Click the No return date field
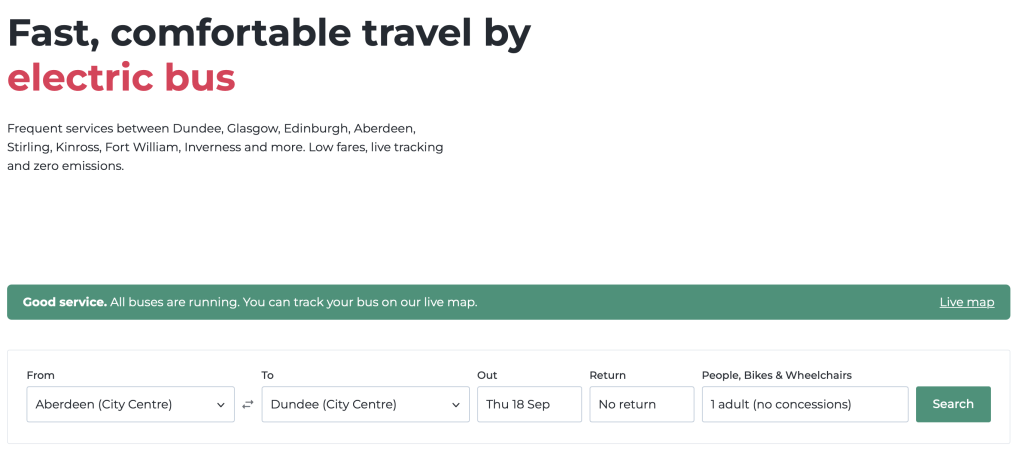 point(641,405)
